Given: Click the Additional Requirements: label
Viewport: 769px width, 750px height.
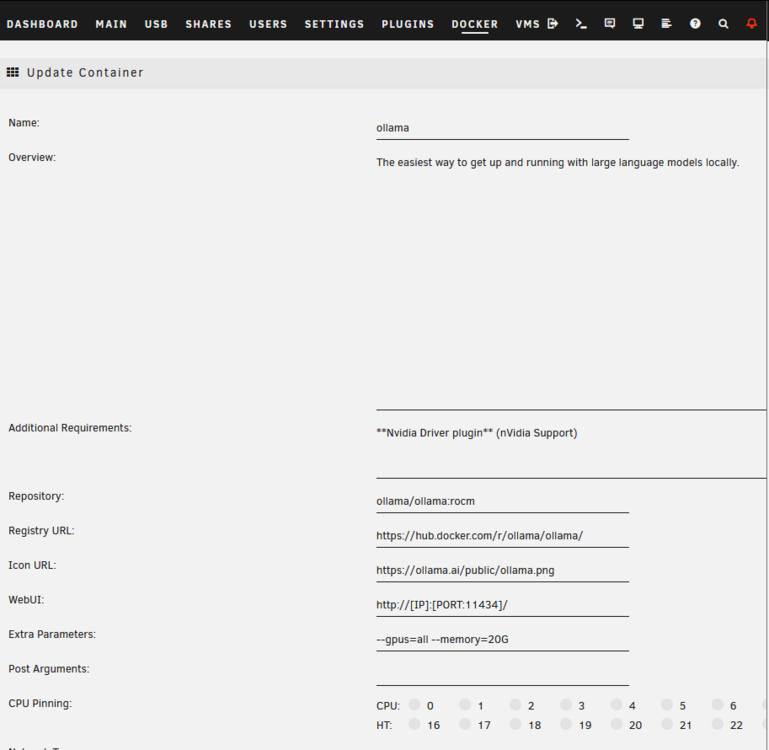Looking at the screenshot, I should [70, 428].
